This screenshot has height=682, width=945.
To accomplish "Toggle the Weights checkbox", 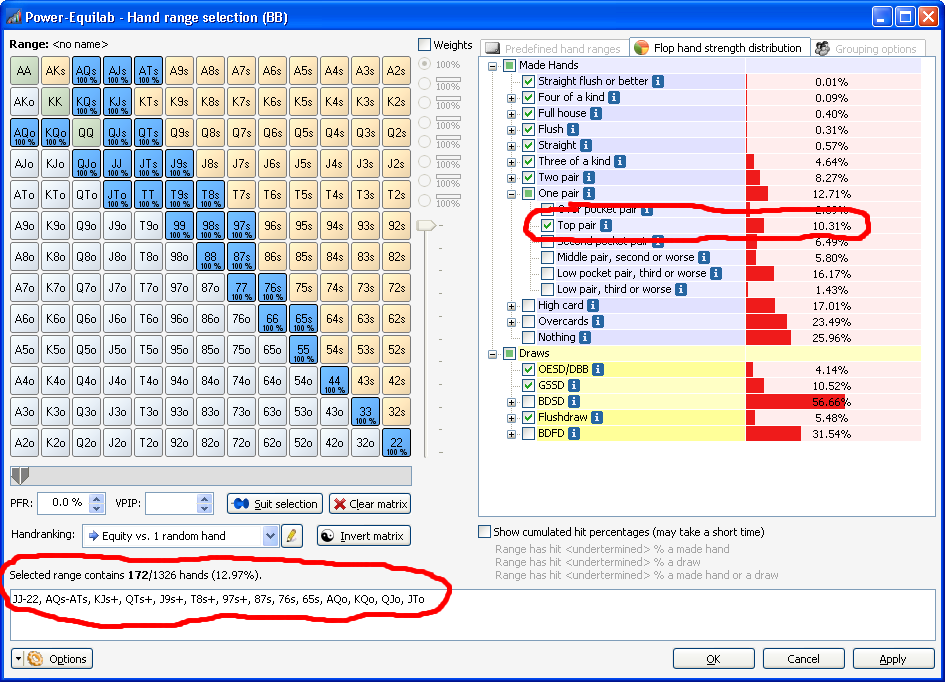I will 424,45.
